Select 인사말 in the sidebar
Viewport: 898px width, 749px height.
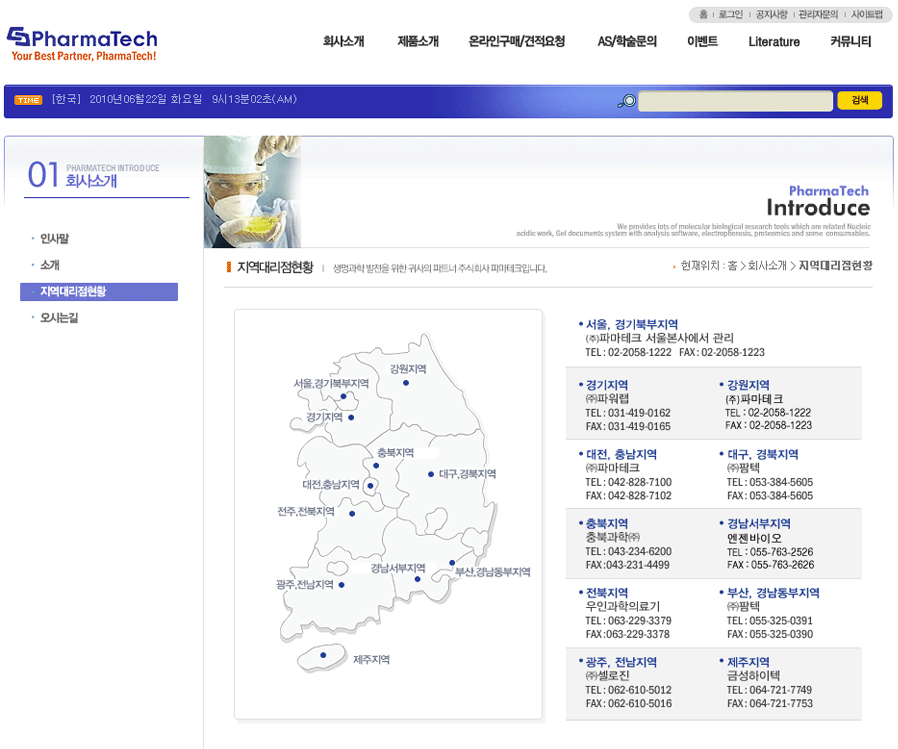click(54, 238)
